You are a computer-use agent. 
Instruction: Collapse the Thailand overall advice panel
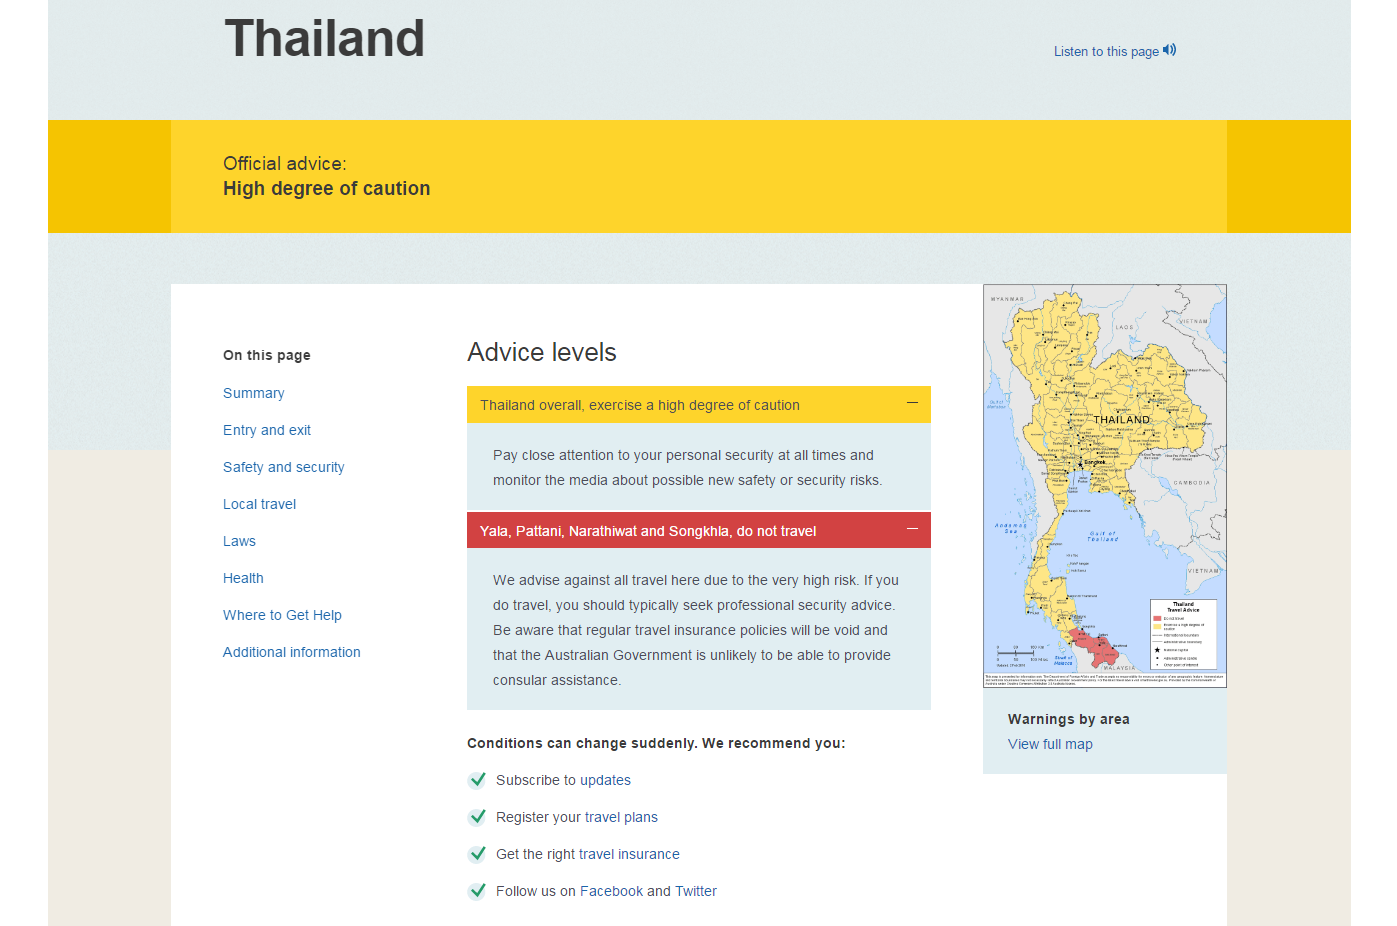[912, 404]
